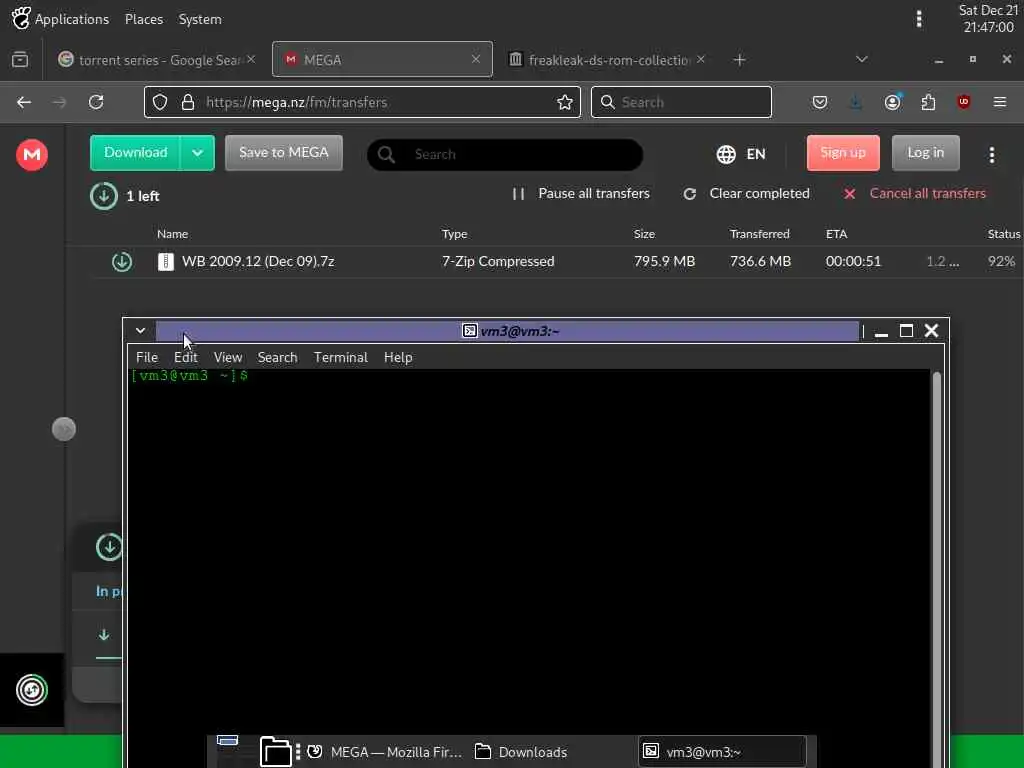Click the Firefox URL address bar
The height and width of the screenshot is (768, 1024).
(x=362, y=102)
